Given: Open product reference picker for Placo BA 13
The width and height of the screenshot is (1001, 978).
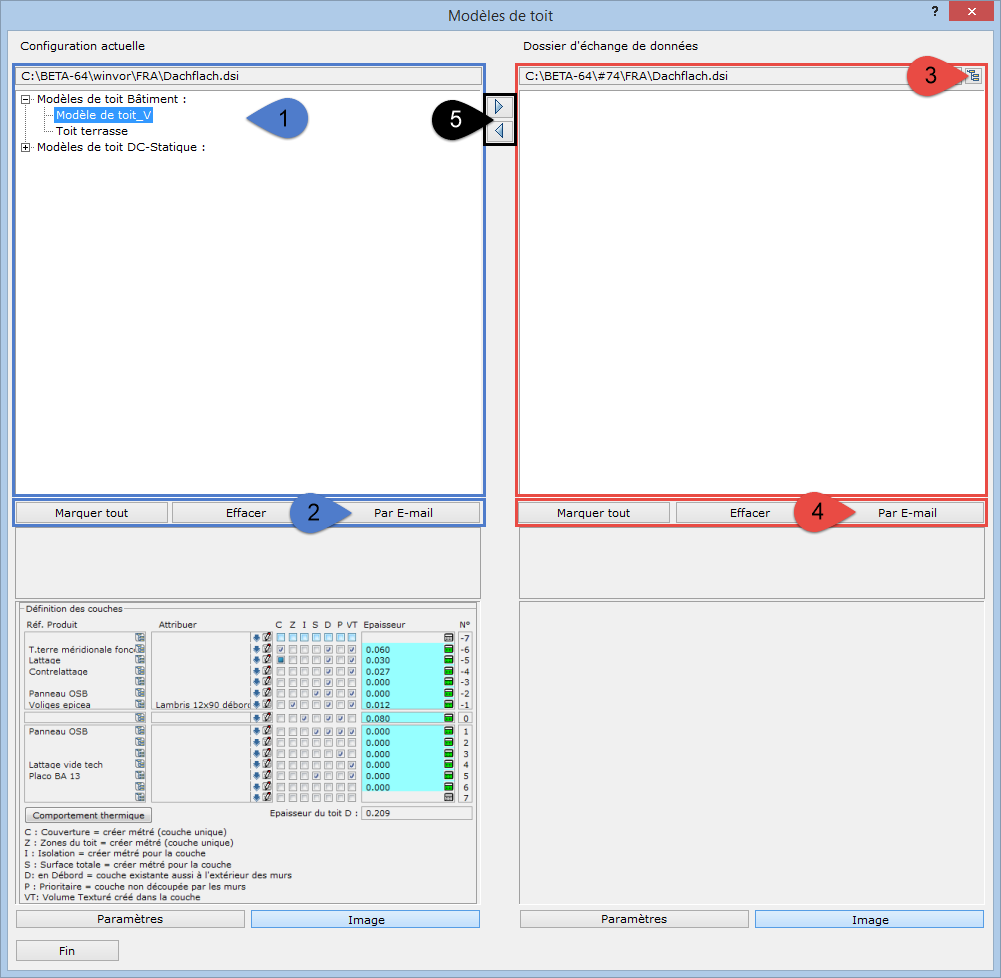Looking at the screenshot, I should (x=140, y=775).
